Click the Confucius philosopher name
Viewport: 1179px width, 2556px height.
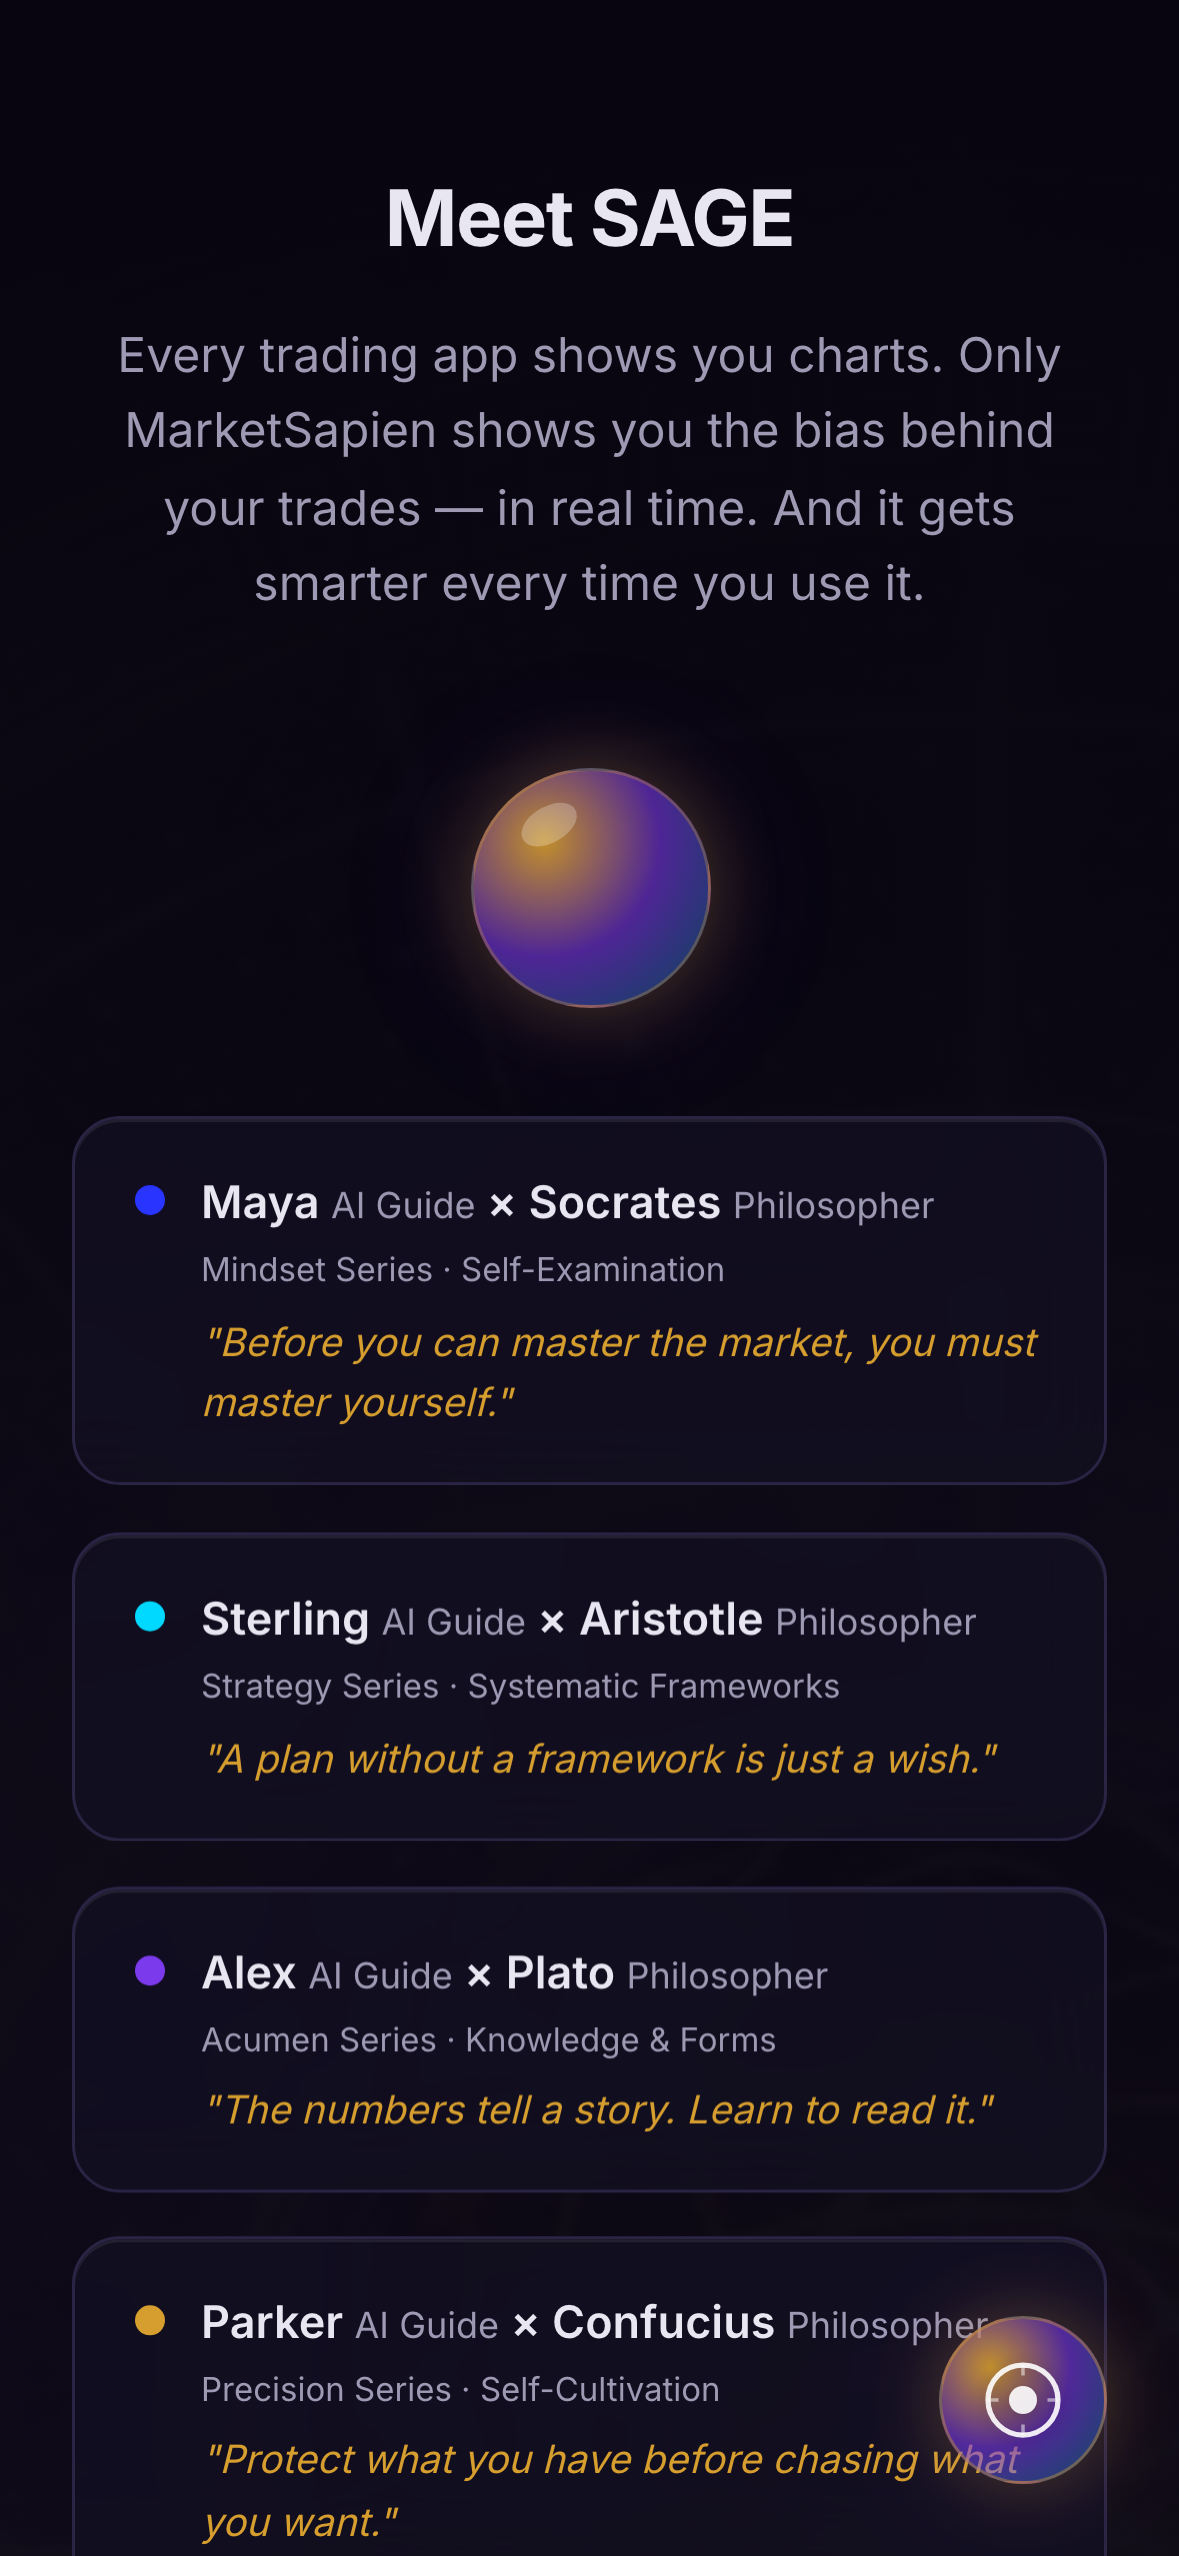663,2322
